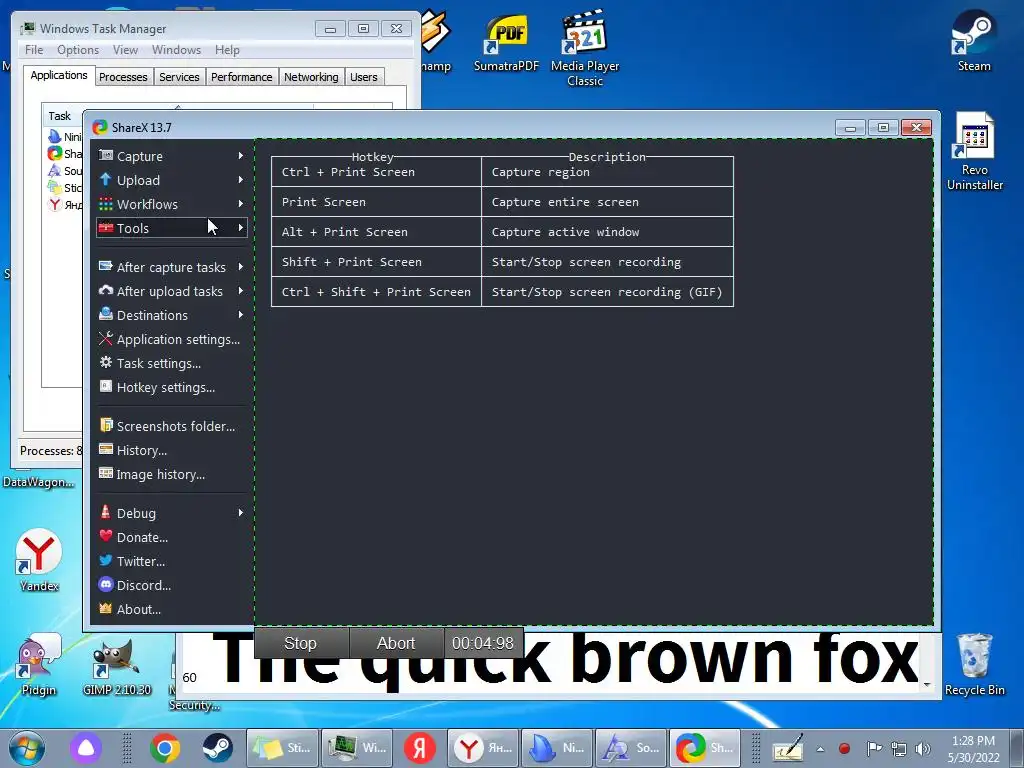The width and height of the screenshot is (1024, 768).
Task: Click the Screenshots folder icon
Action: pos(105,425)
